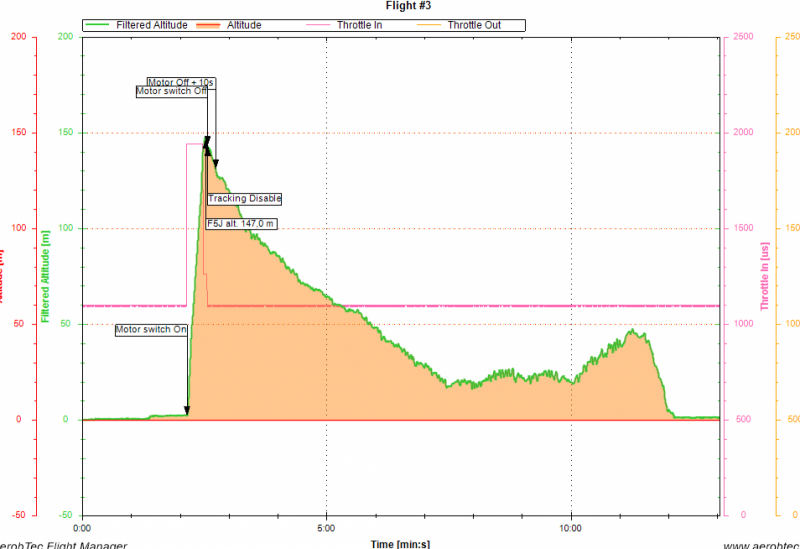The width and height of the screenshot is (800, 549).
Task: Select the Motor switch Off annotation label
Action: tap(171, 91)
